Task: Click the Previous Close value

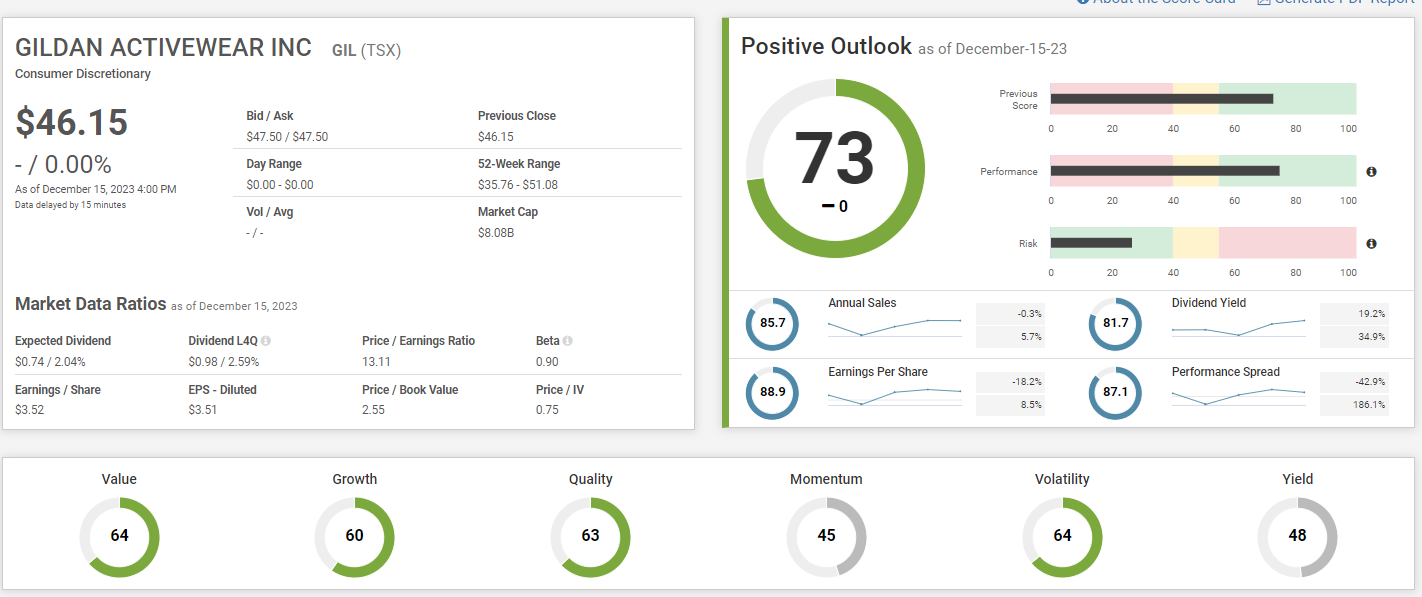Action: point(496,137)
